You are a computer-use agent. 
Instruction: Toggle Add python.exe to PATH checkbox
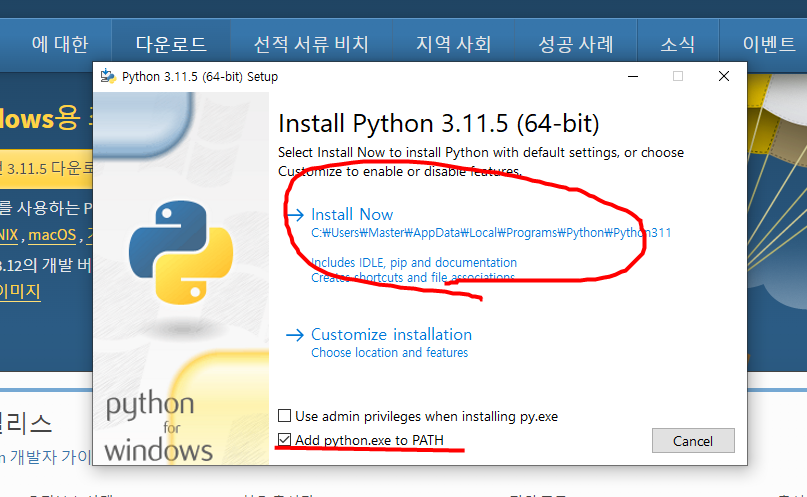285,439
